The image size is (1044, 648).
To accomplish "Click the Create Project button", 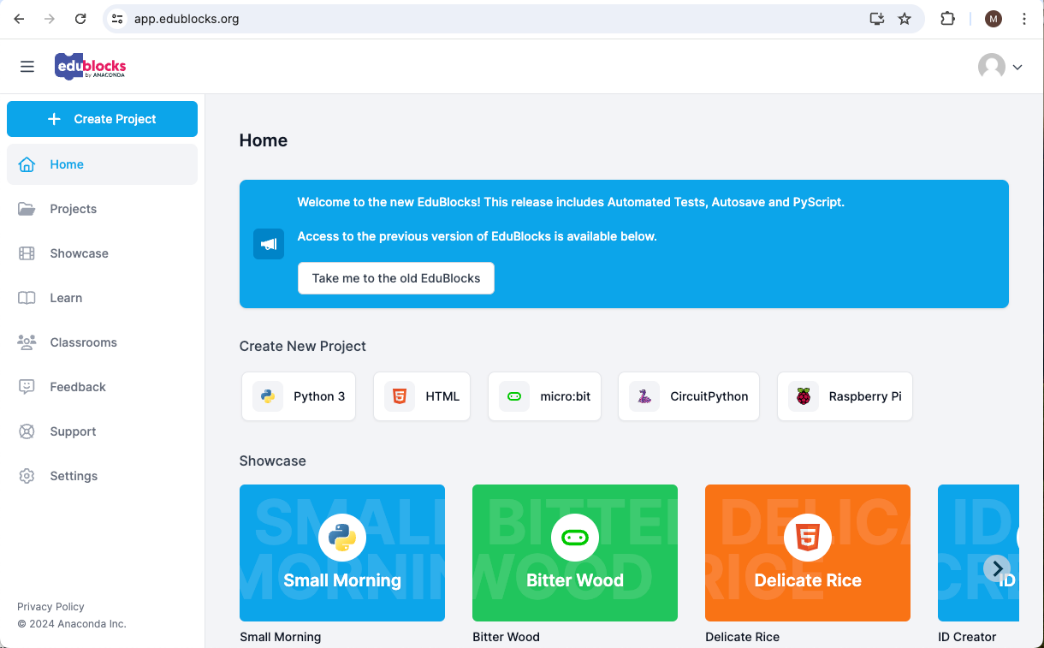I will (x=102, y=119).
